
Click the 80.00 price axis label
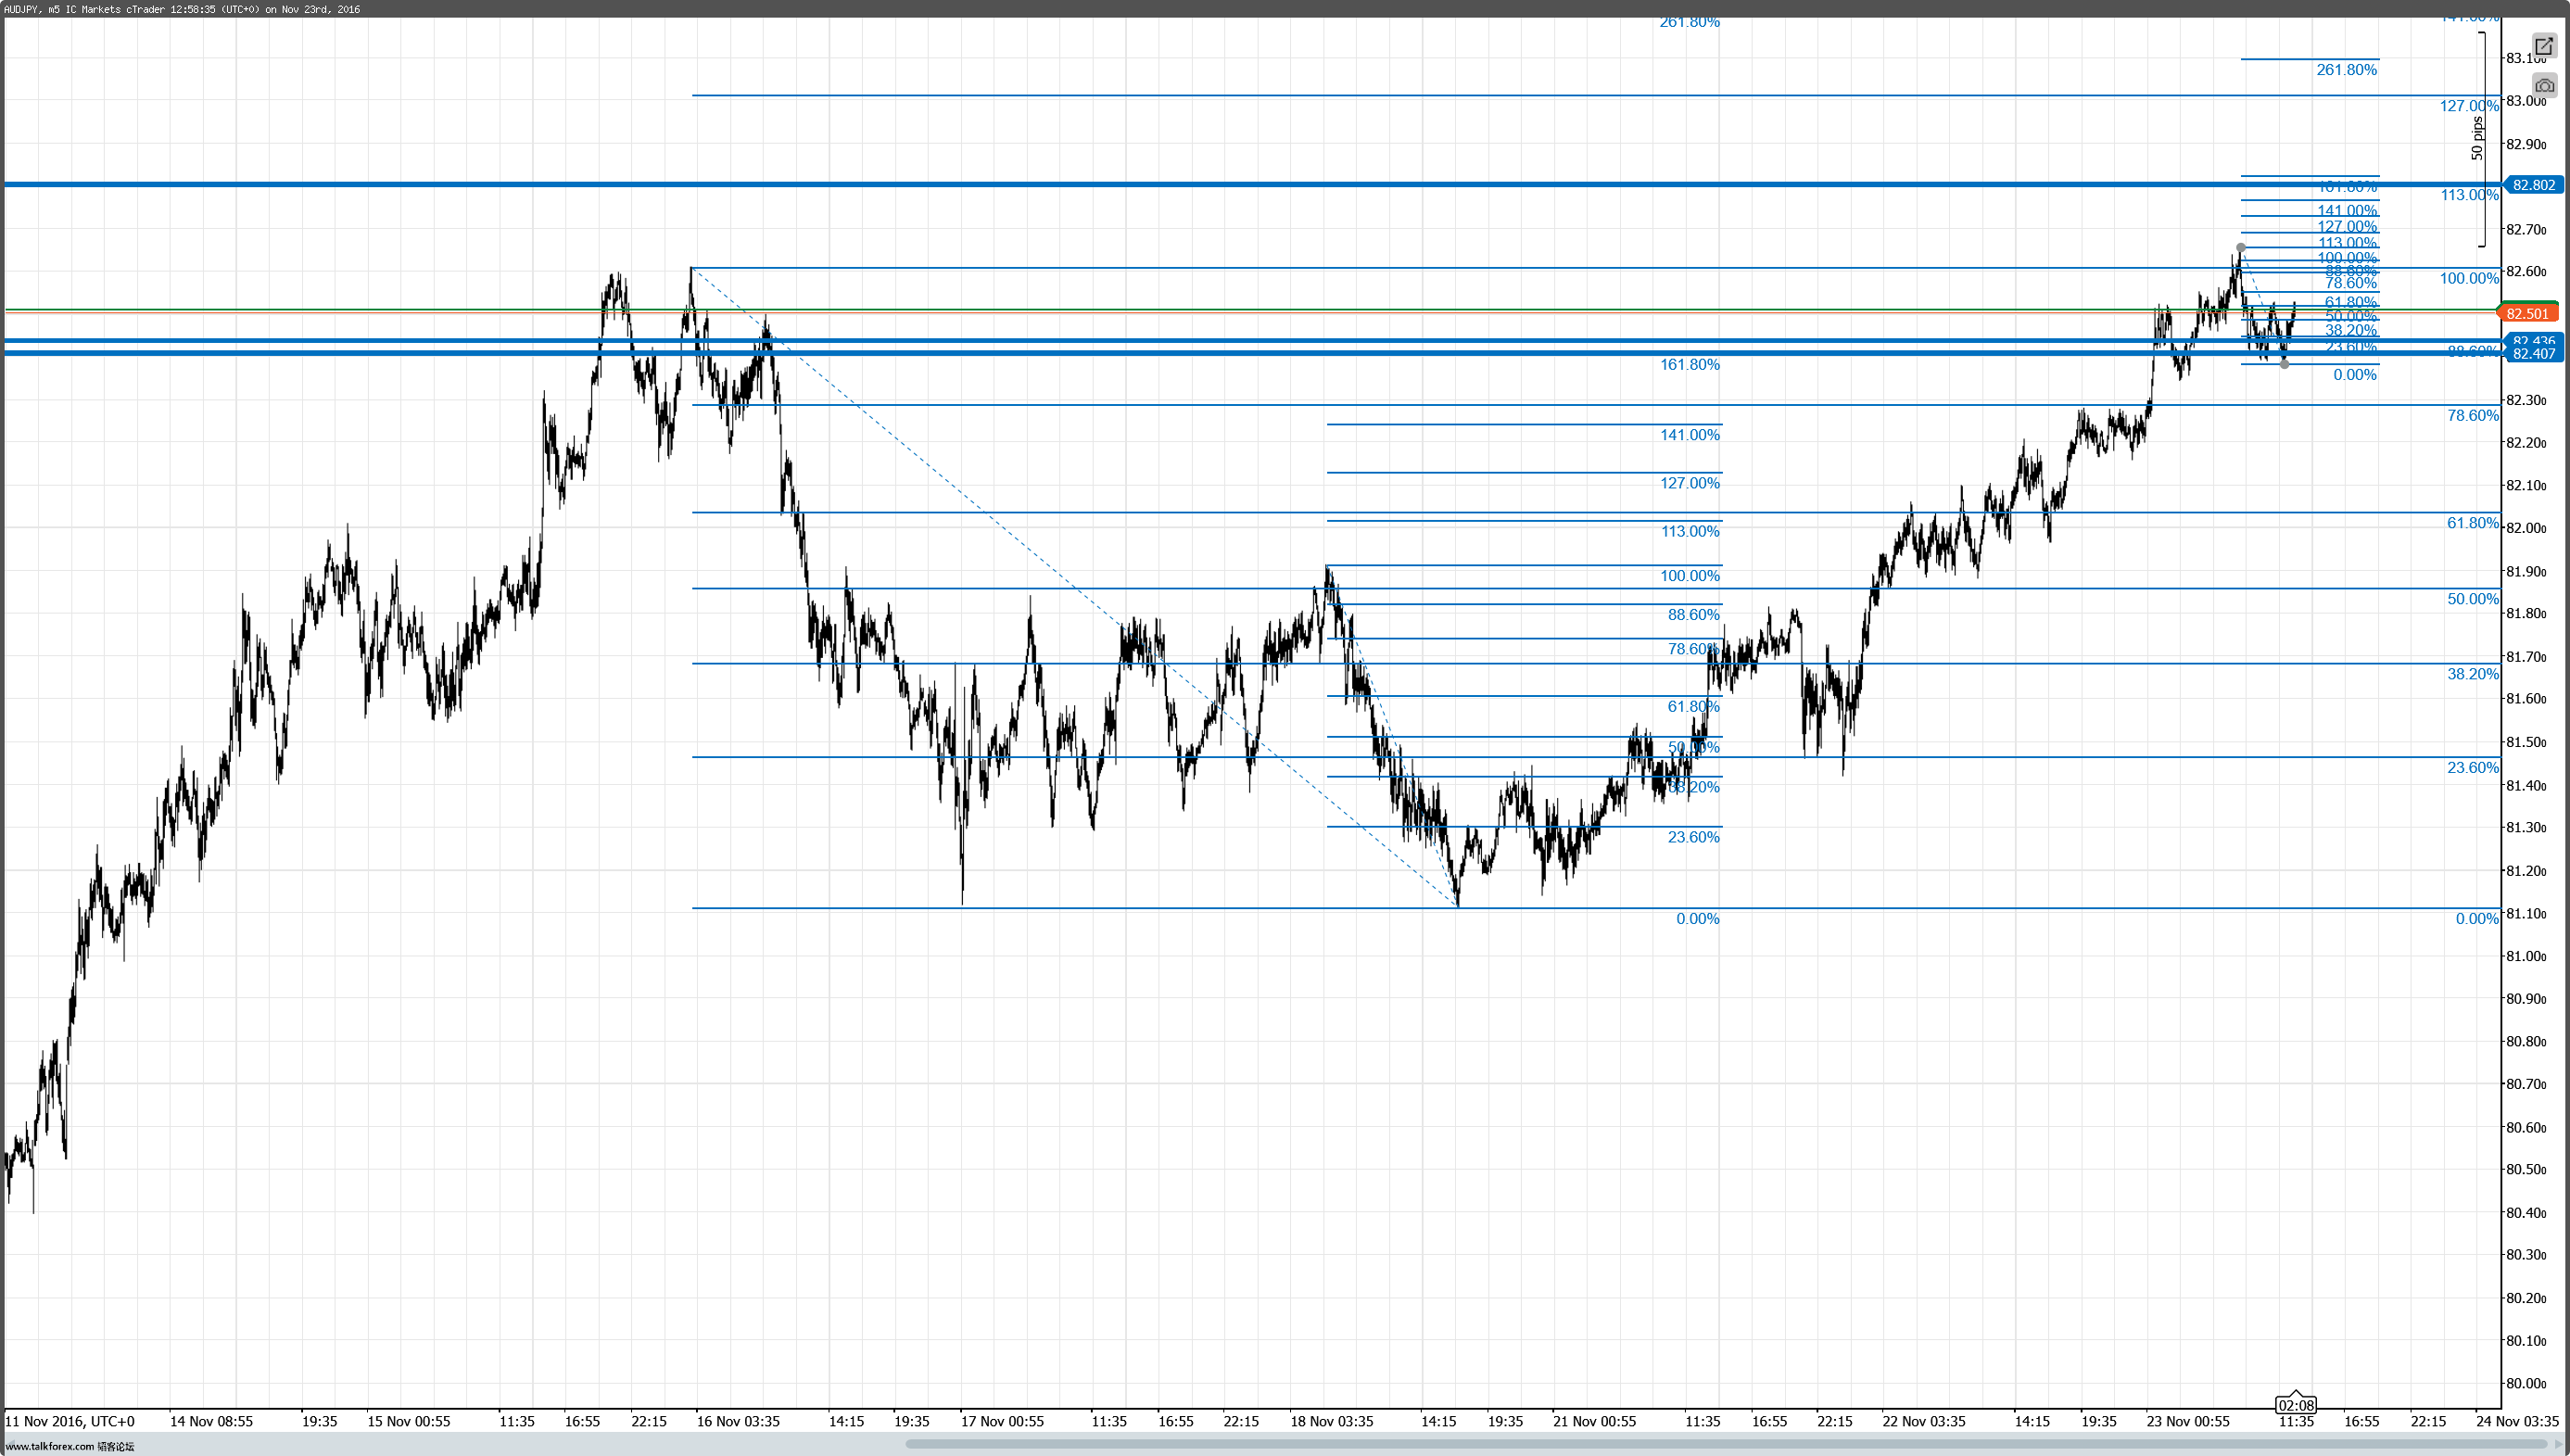(x=2525, y=1384)
